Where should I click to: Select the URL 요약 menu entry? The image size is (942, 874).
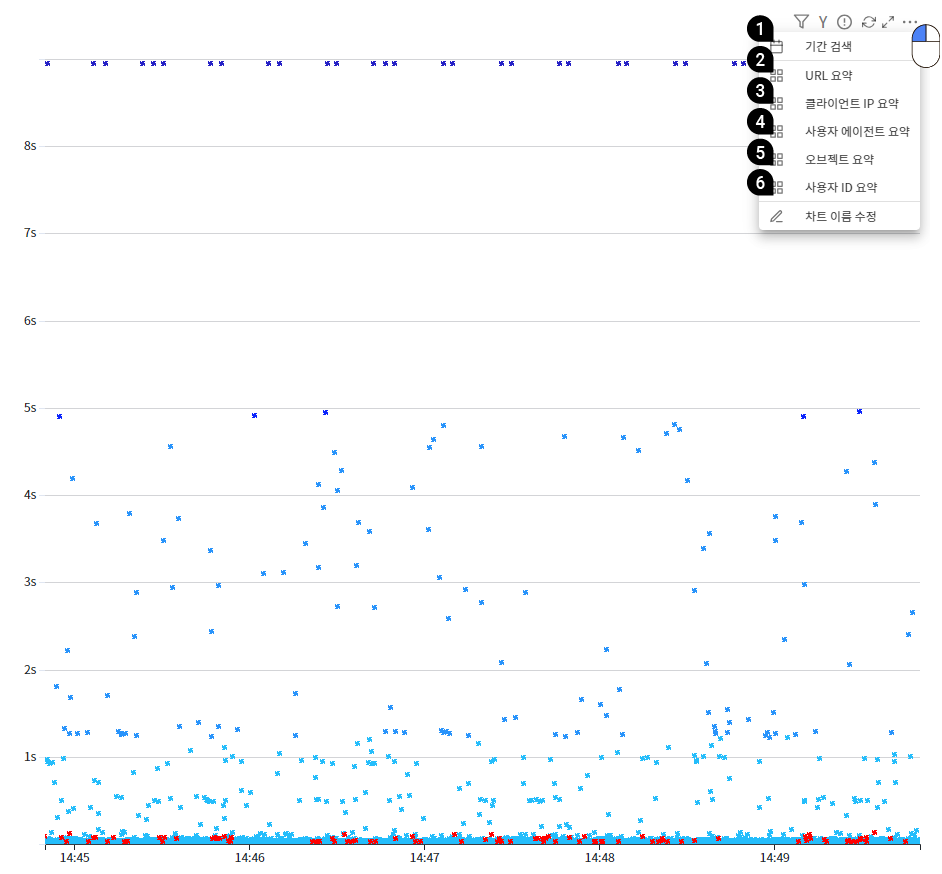(828, 75)
